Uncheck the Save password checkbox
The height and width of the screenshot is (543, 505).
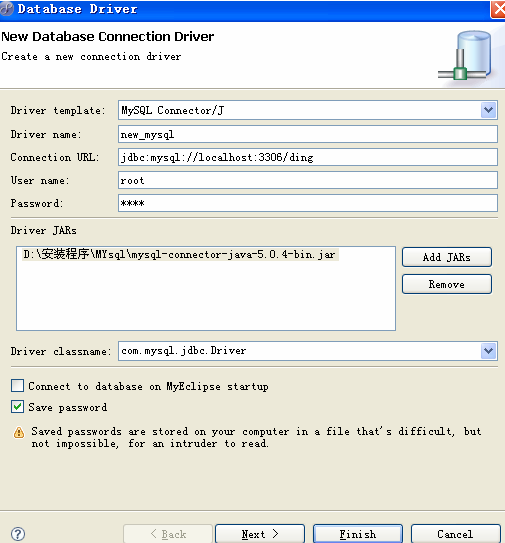[17, 407]
